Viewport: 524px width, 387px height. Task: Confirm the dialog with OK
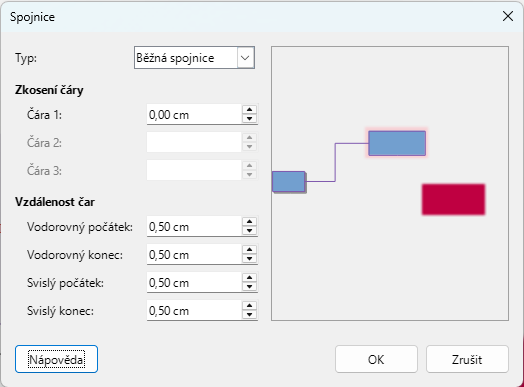coord(376,359)
